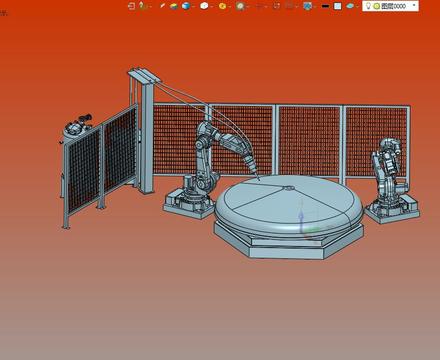Toggle the light blue square background icon
The width and height of the screenshot is (440, 360).
[x=338, y=6]
